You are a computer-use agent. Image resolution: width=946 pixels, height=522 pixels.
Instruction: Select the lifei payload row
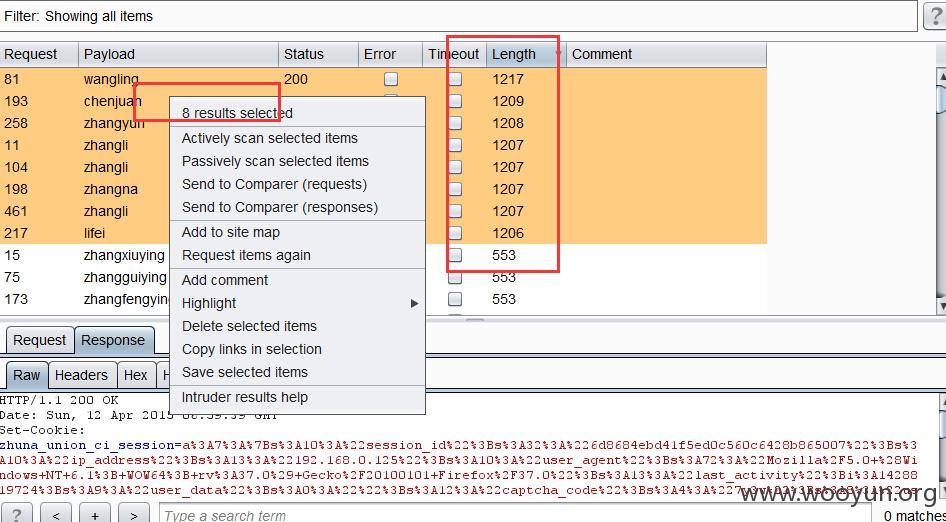click(383, 233)
